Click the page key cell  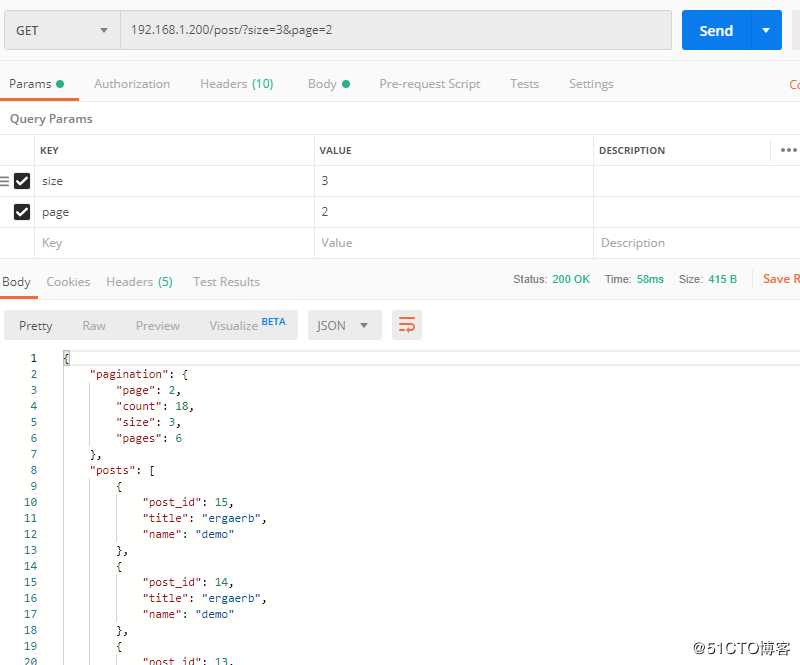coord(174,212)
